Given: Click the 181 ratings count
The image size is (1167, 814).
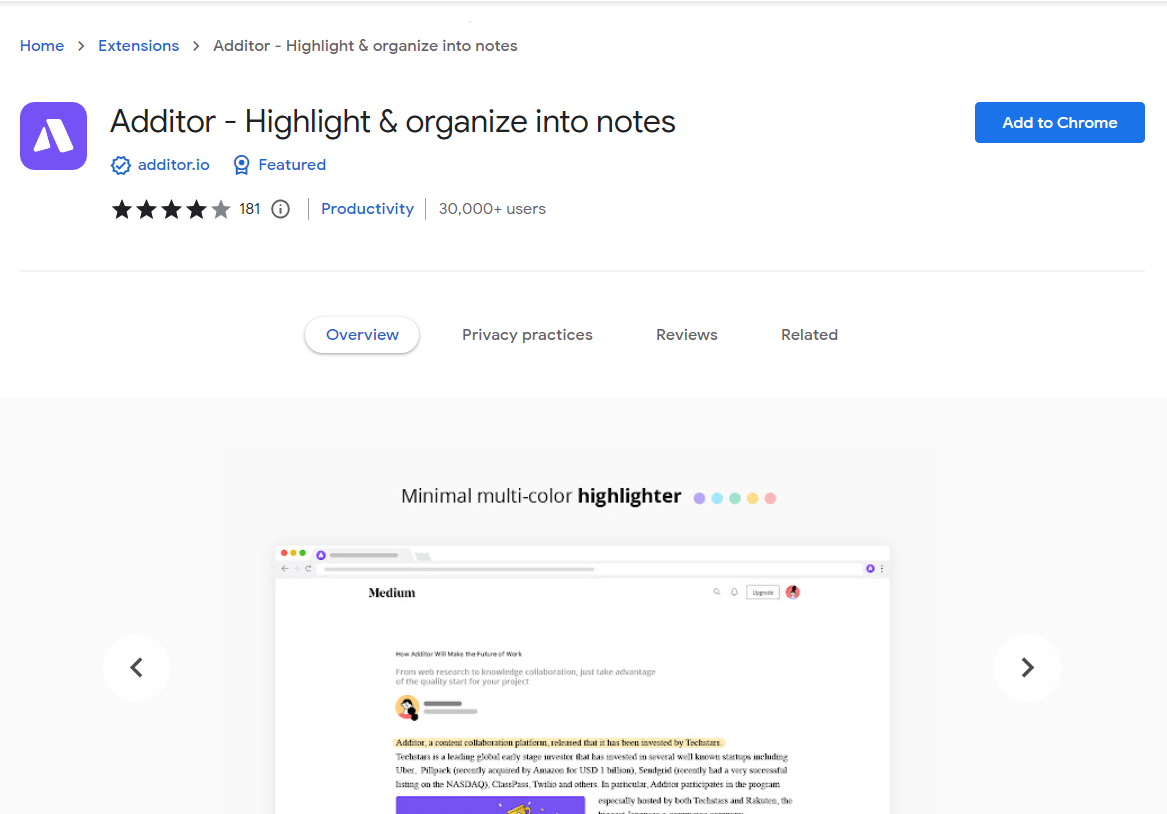Looking at the screenshot, I should [x=249, y=209].
